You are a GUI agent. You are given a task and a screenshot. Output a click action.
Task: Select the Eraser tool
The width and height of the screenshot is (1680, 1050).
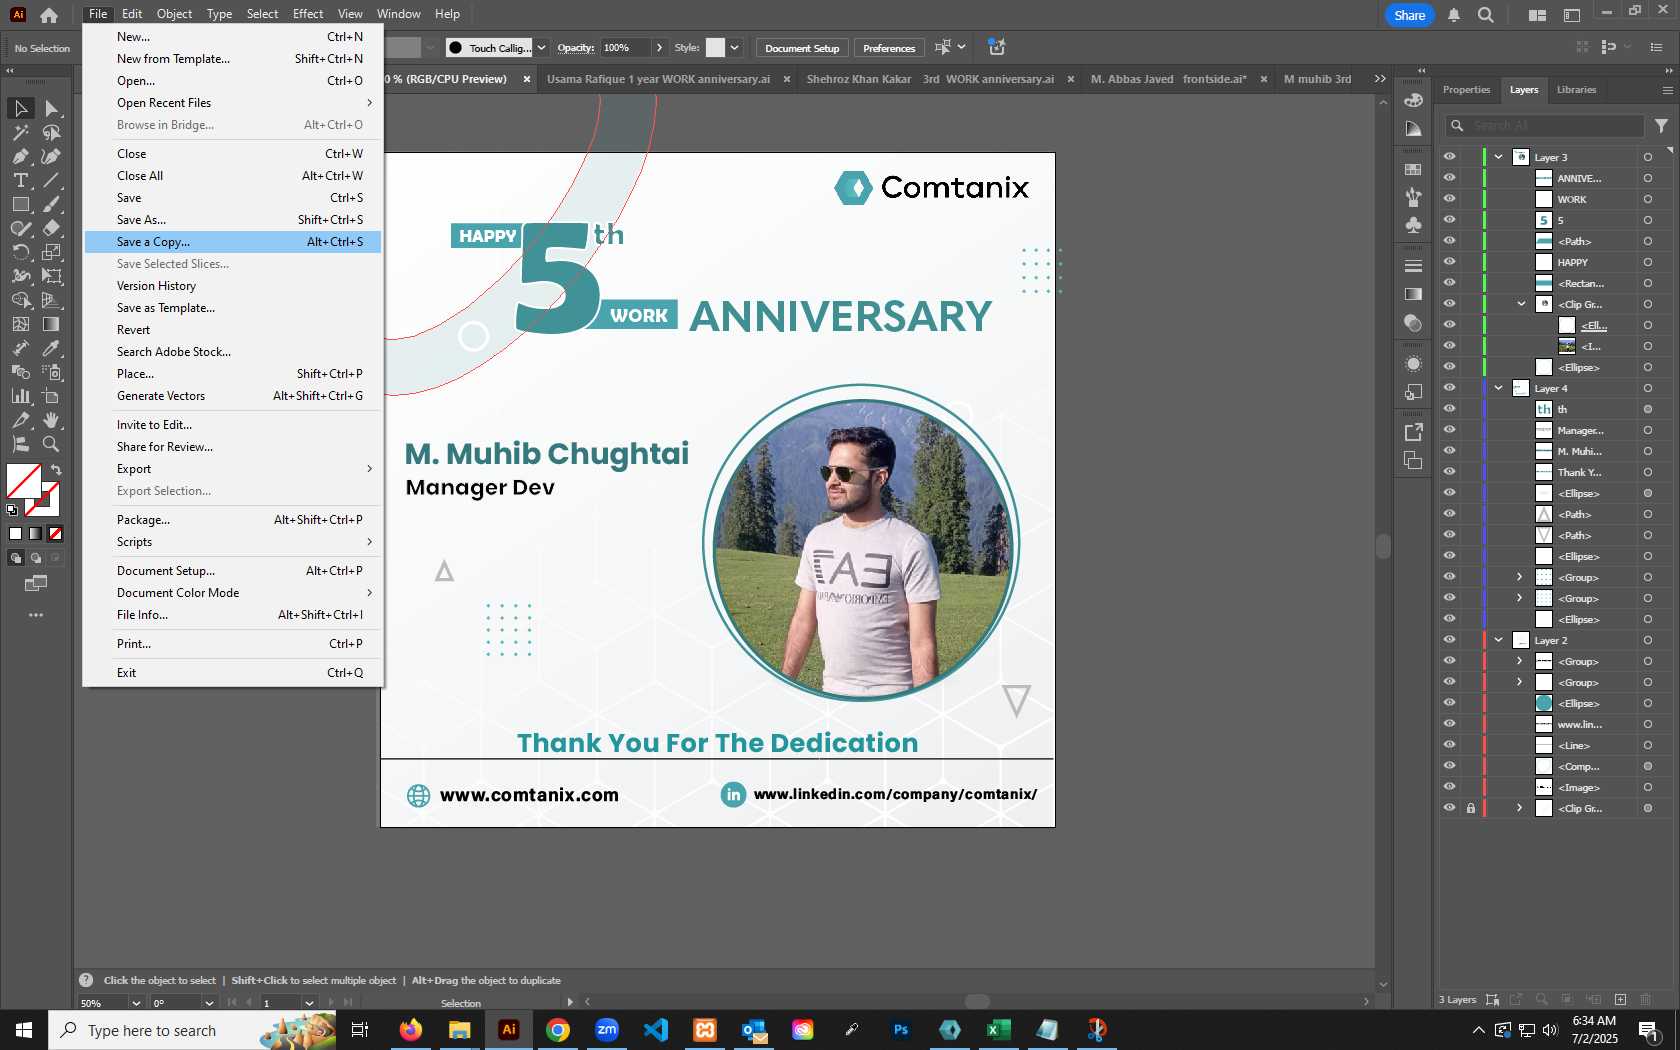(x=52, y=228)
